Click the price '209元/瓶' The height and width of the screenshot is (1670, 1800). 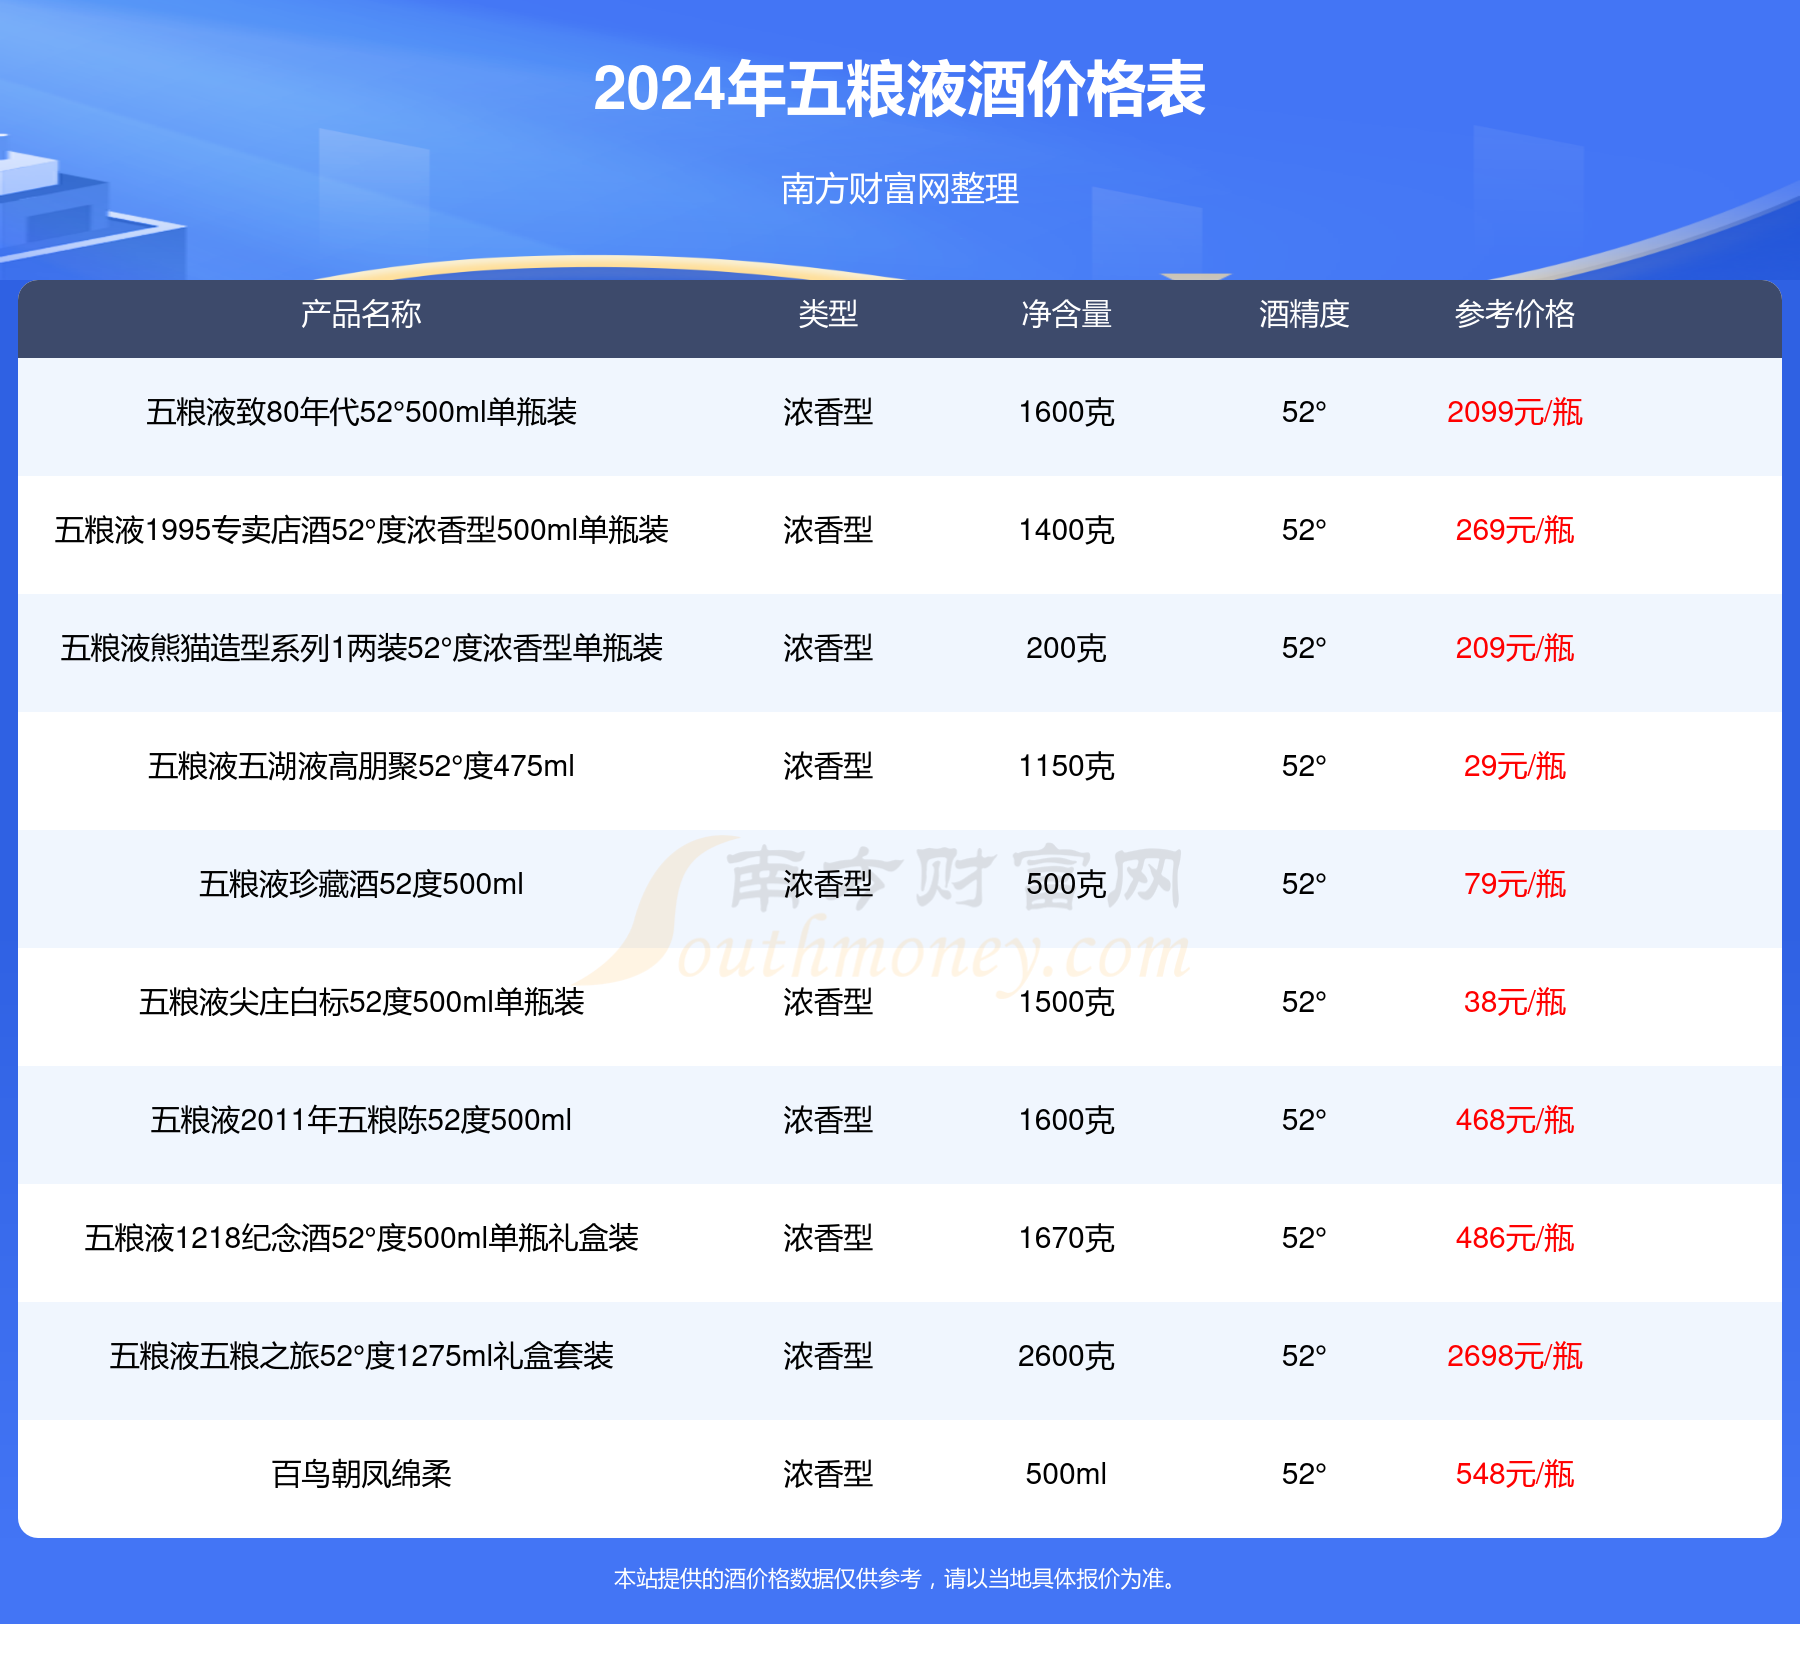(1514, 648)
